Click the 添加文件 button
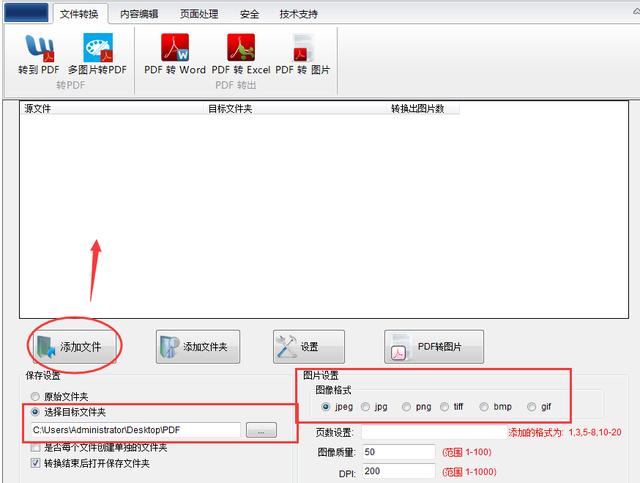The width and height of the screenshot is (640, 483). tap(75, 347)
